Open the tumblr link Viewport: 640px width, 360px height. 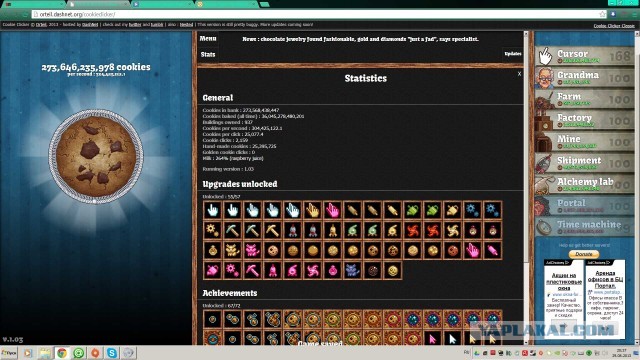coord(157,25)
